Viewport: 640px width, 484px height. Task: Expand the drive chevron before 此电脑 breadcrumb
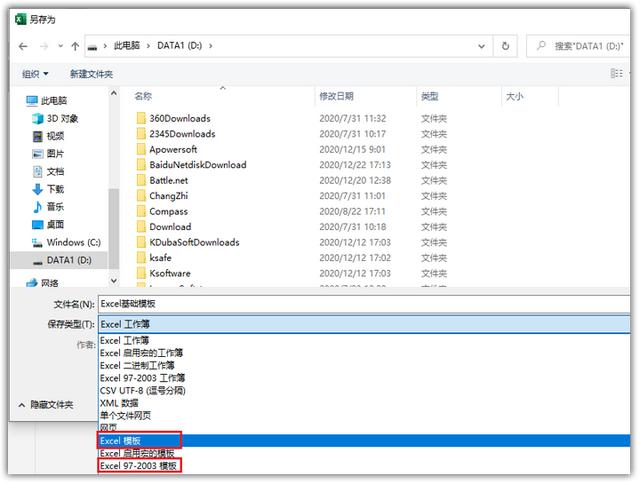click(105, 46)
